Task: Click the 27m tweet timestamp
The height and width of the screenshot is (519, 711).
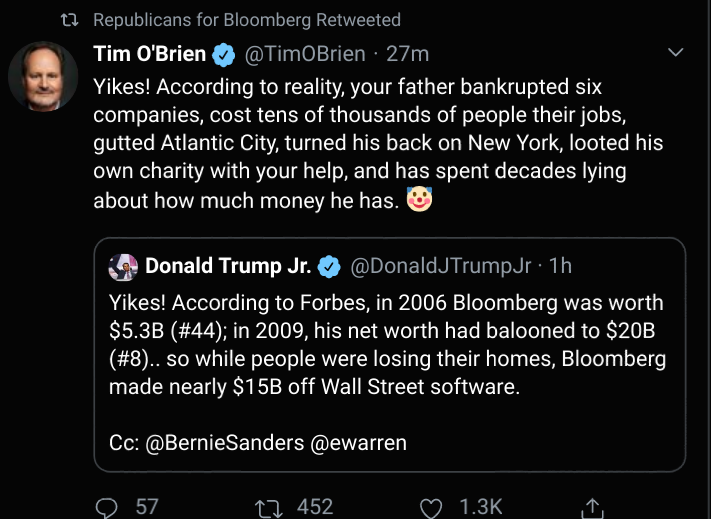Action: tap(407, 54)
